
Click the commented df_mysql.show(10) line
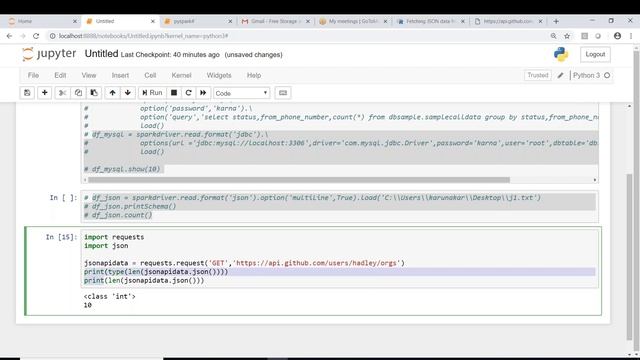(122, 169)
